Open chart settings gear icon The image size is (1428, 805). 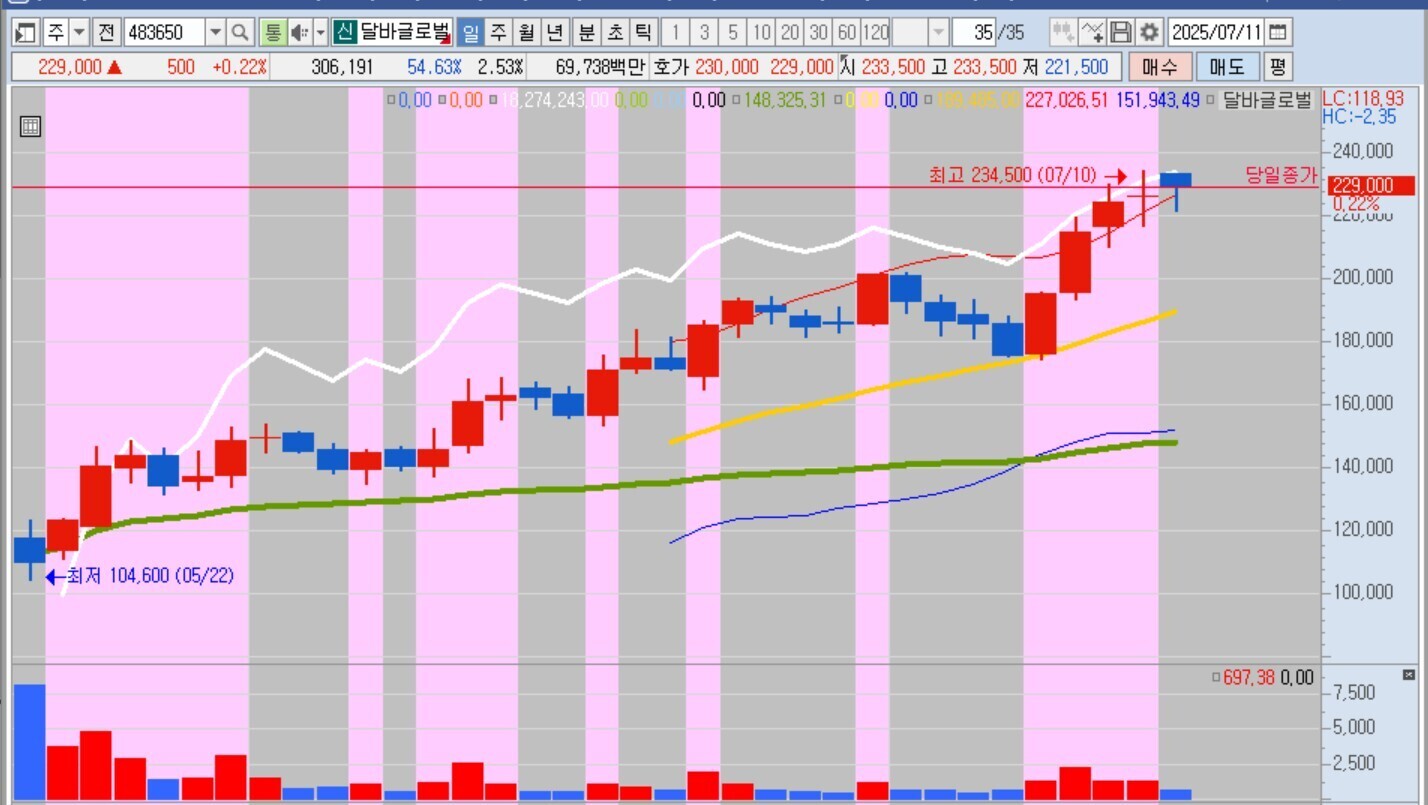(x=1150, y=32)
